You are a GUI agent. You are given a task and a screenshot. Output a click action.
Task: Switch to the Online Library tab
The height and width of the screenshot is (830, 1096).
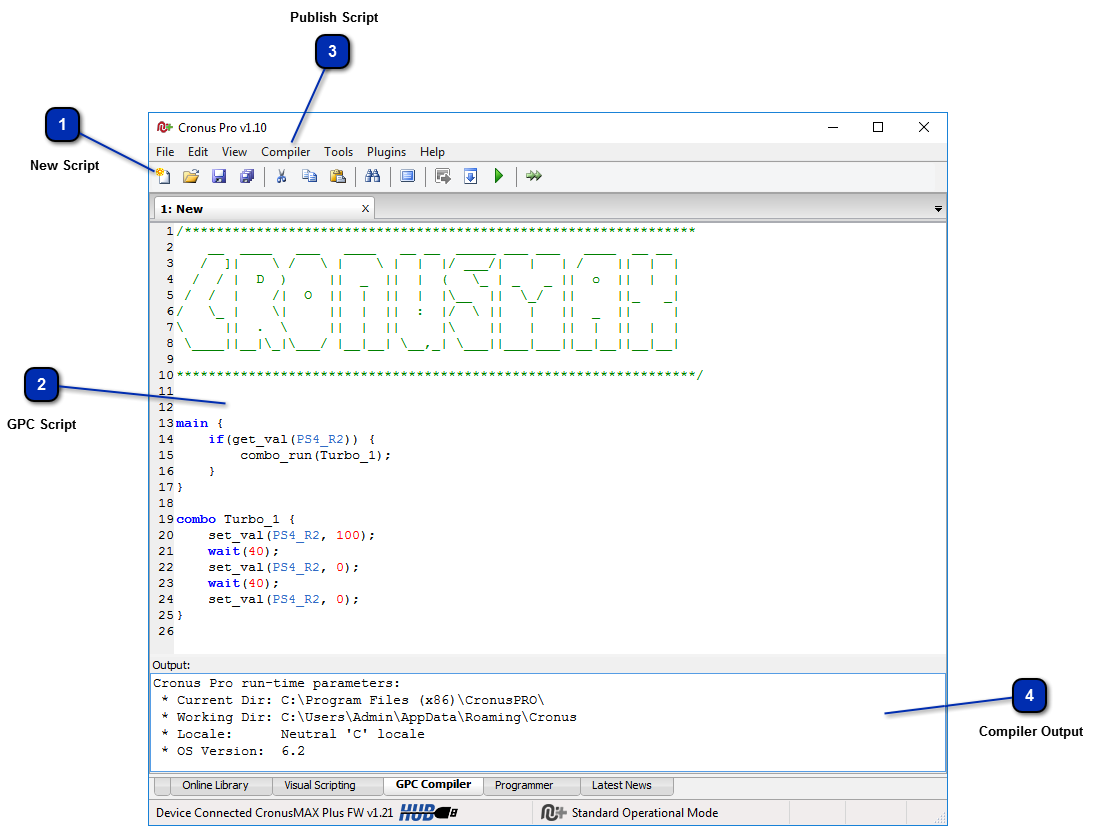coord(215,785)
